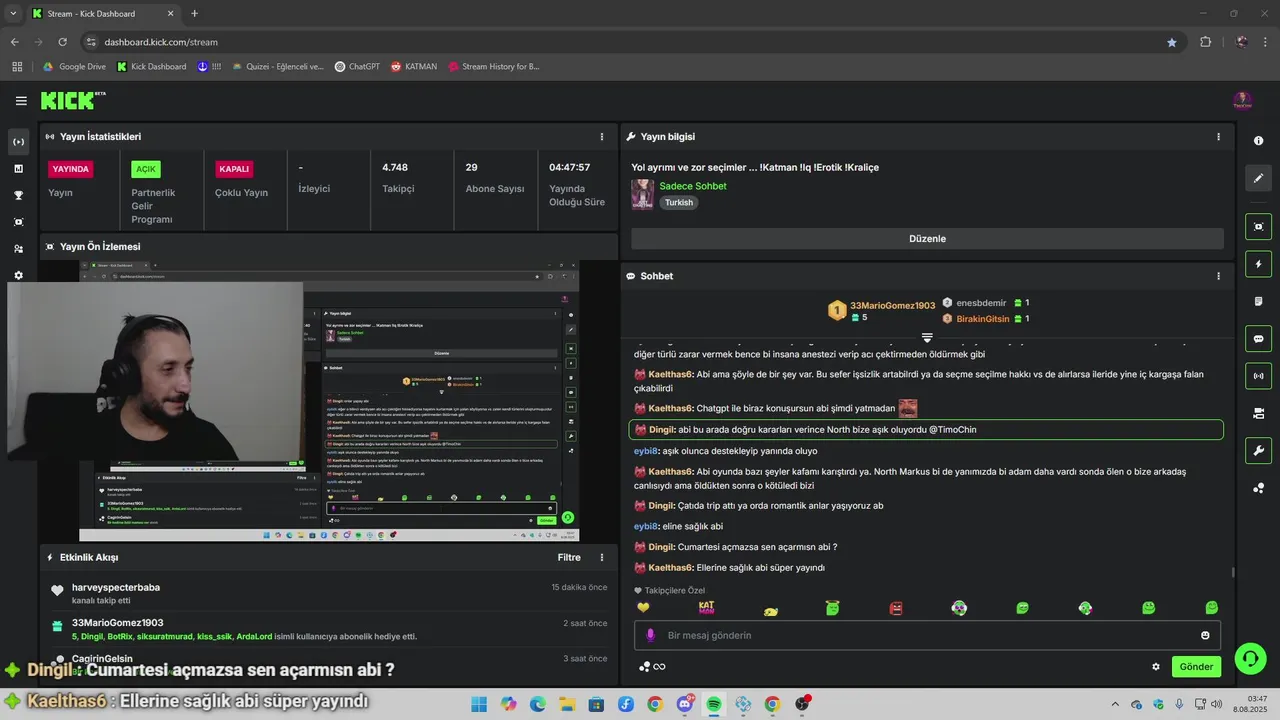Click the Gönder button
Viewport: 1280px width, 720px height.
pos(1196,667)
